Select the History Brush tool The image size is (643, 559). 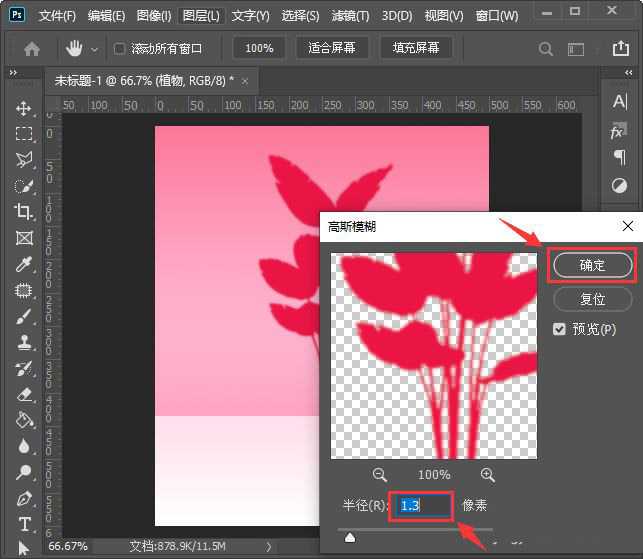click(x=24, y=369)
